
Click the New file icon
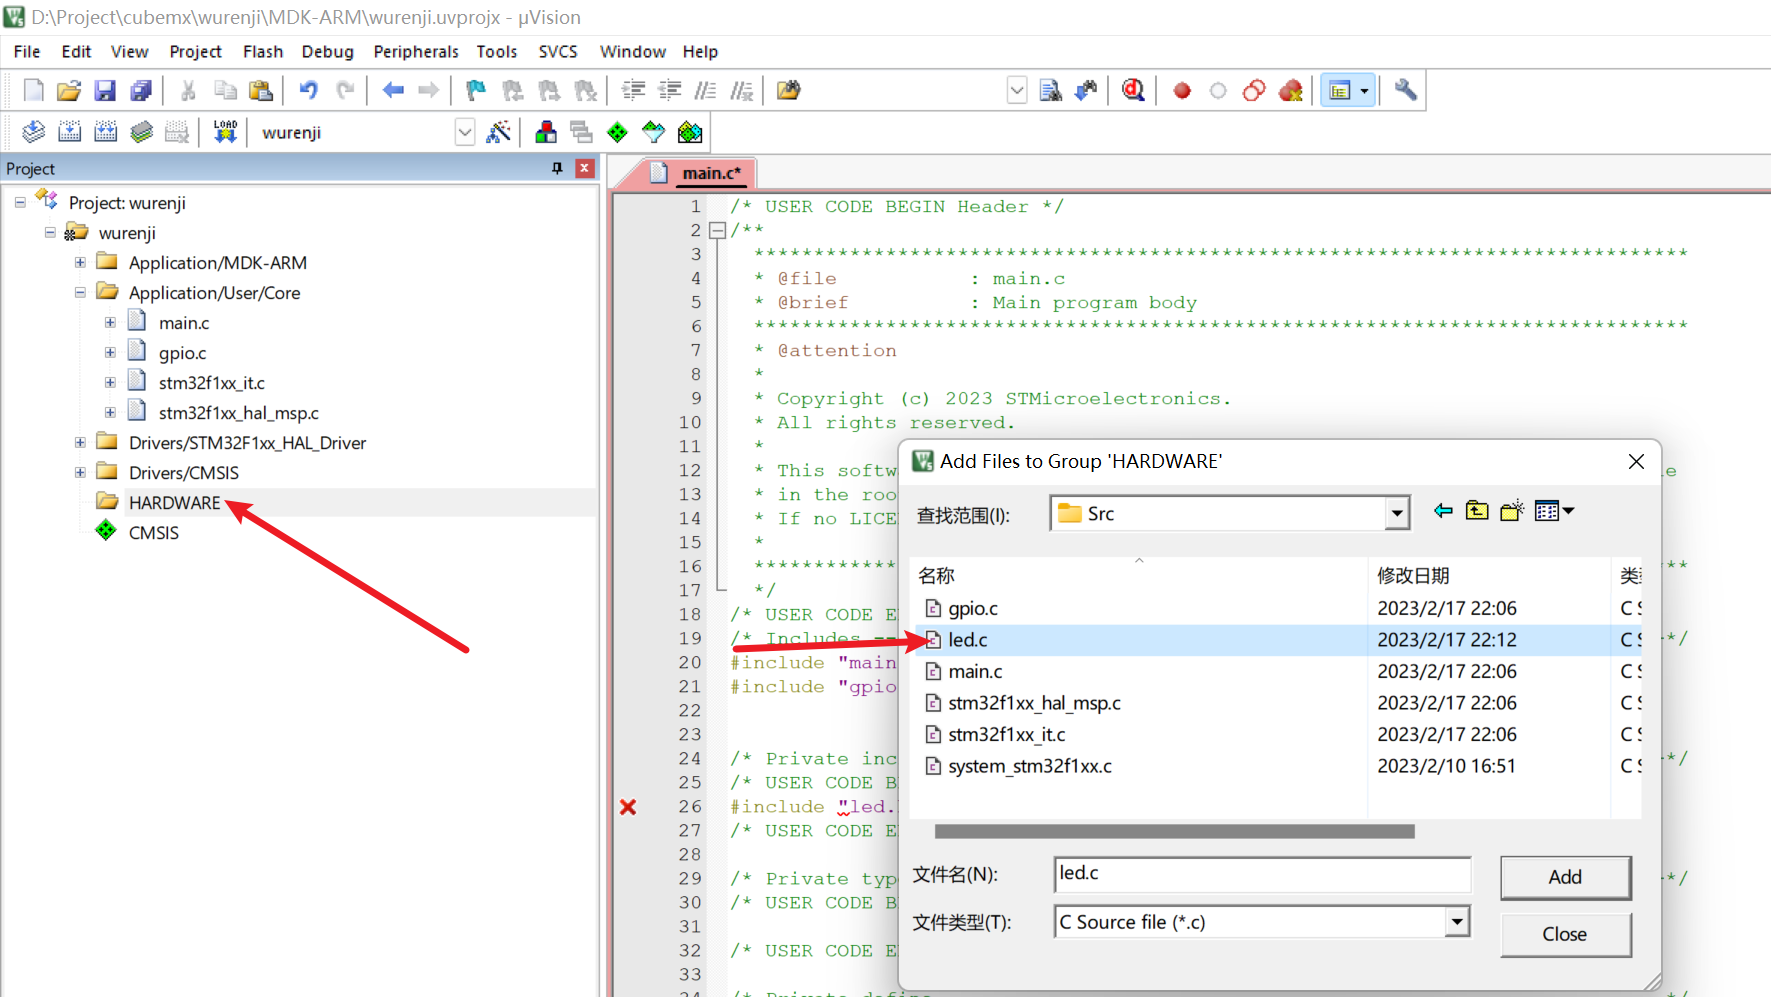coord(33,90)
